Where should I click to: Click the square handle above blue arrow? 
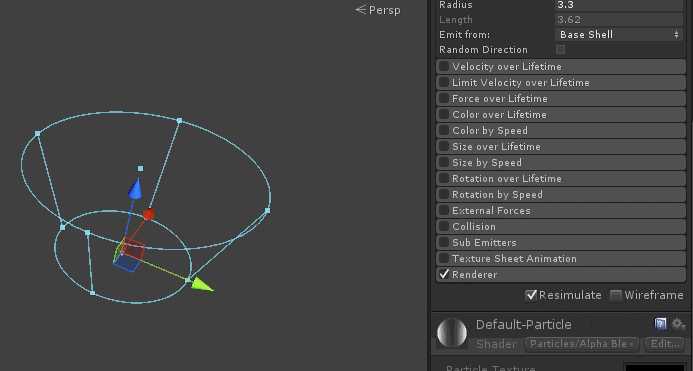(141, 168)
